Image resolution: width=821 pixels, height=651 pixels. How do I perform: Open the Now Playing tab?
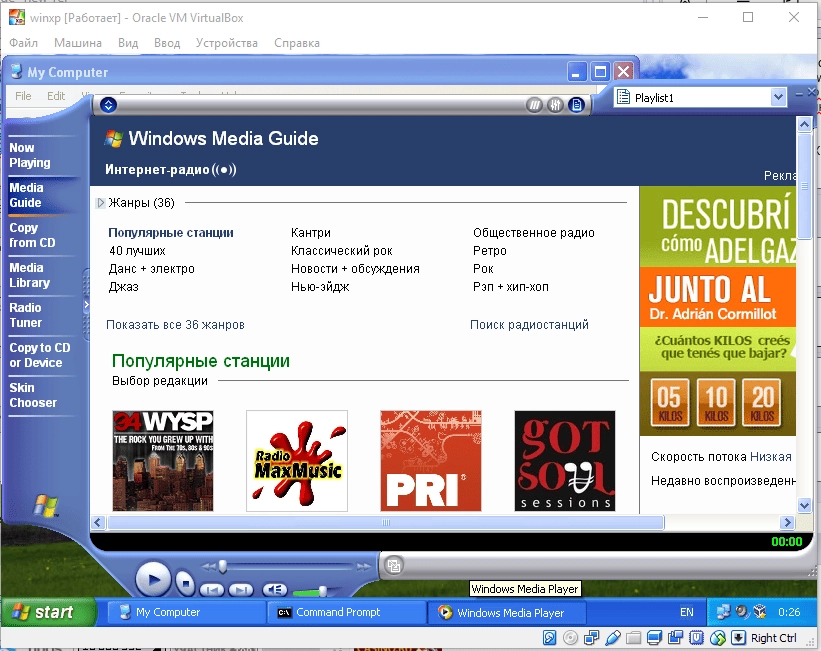coord(30,155)
